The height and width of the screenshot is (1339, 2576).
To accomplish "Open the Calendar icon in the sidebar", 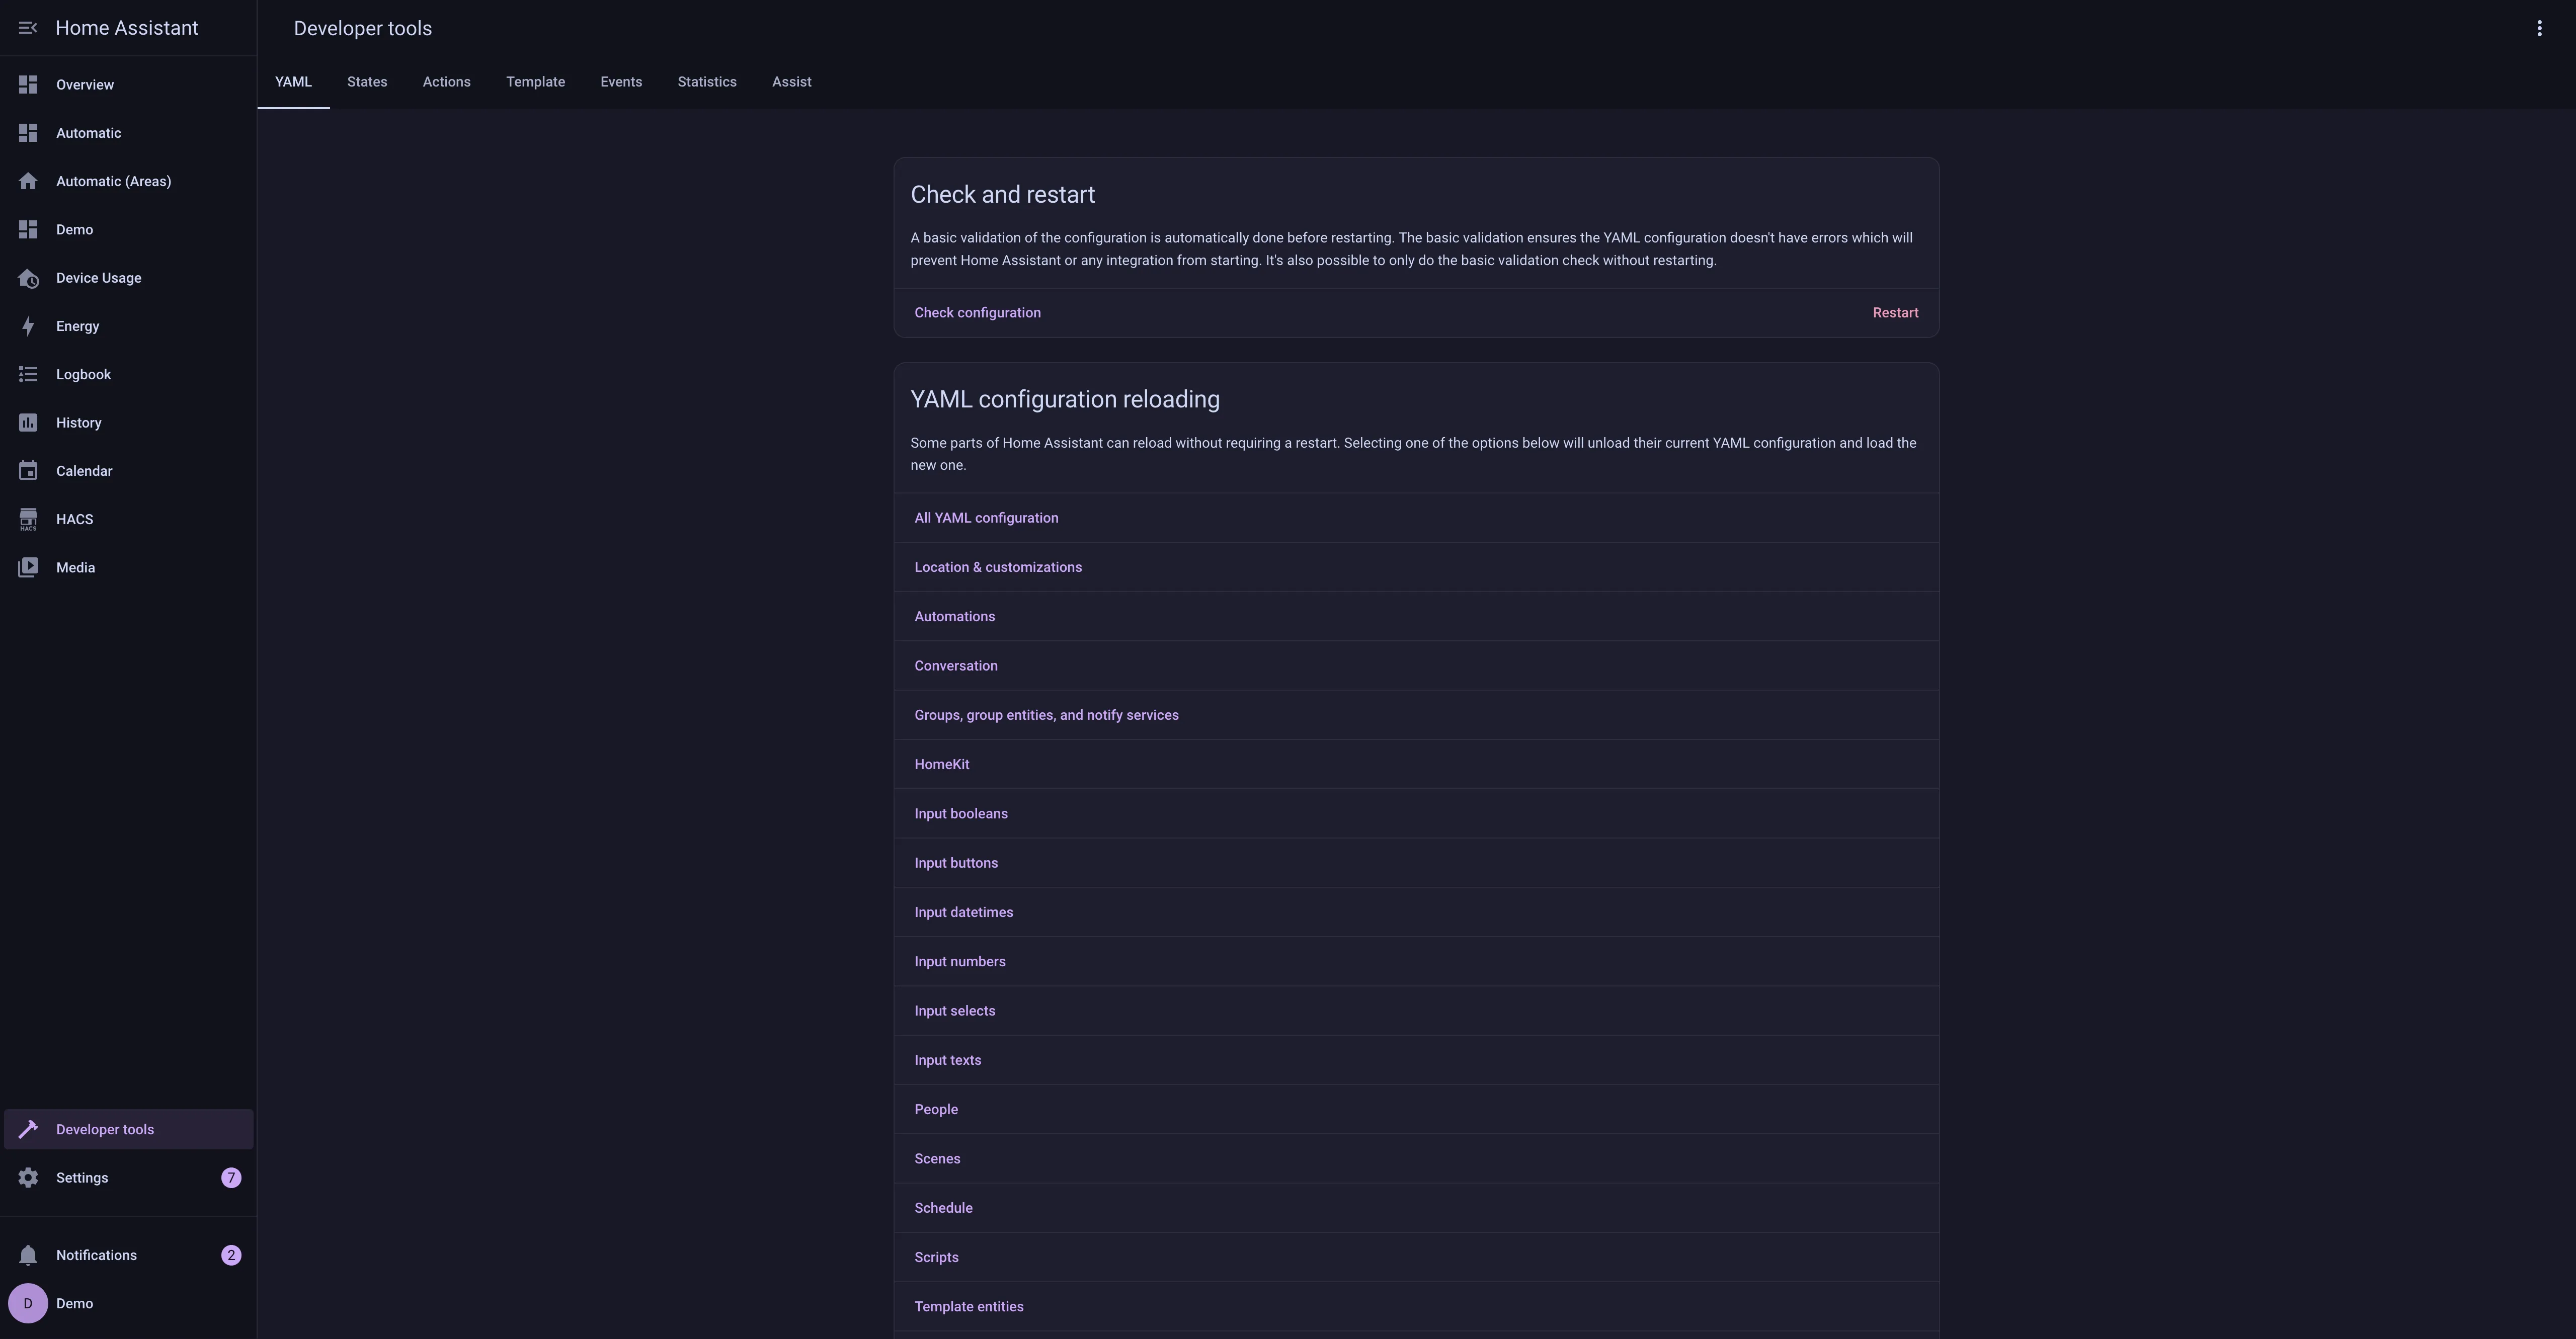I will point(28,471).
